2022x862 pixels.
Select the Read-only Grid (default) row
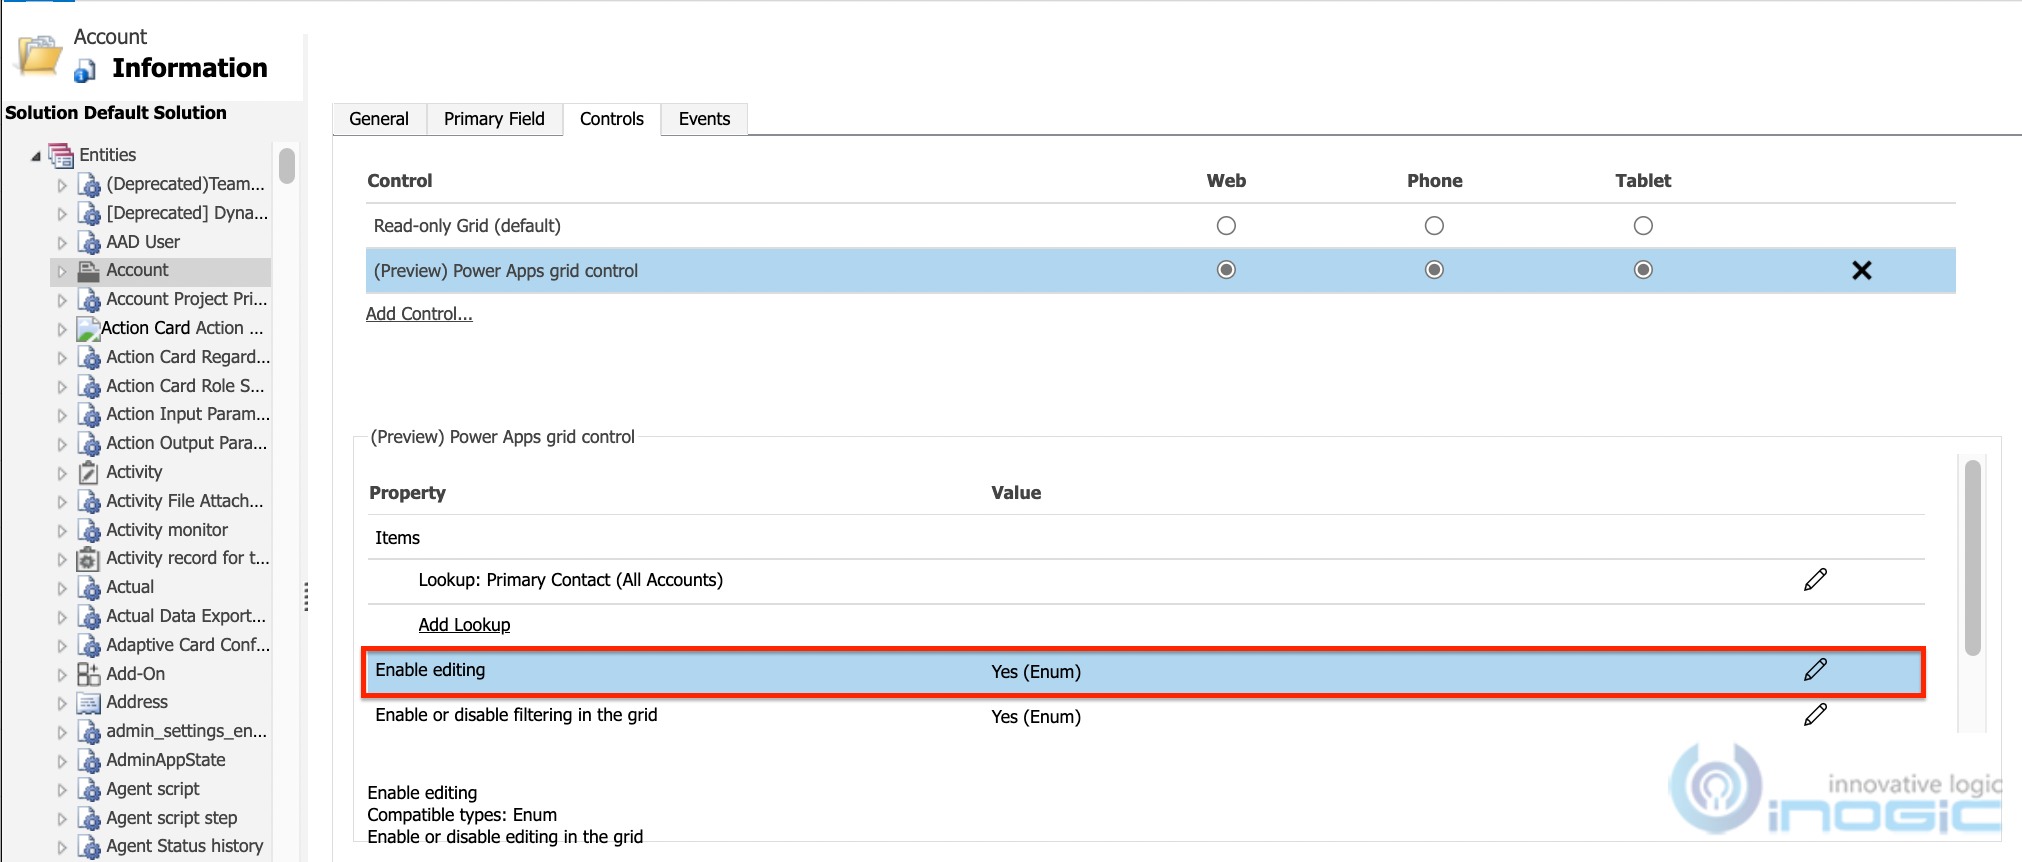[x=1160, y=226]
